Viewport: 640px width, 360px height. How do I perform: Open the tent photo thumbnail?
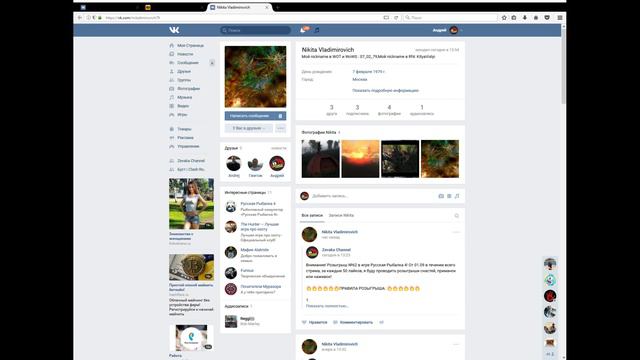pyautogui.click(x=320, y=159)
